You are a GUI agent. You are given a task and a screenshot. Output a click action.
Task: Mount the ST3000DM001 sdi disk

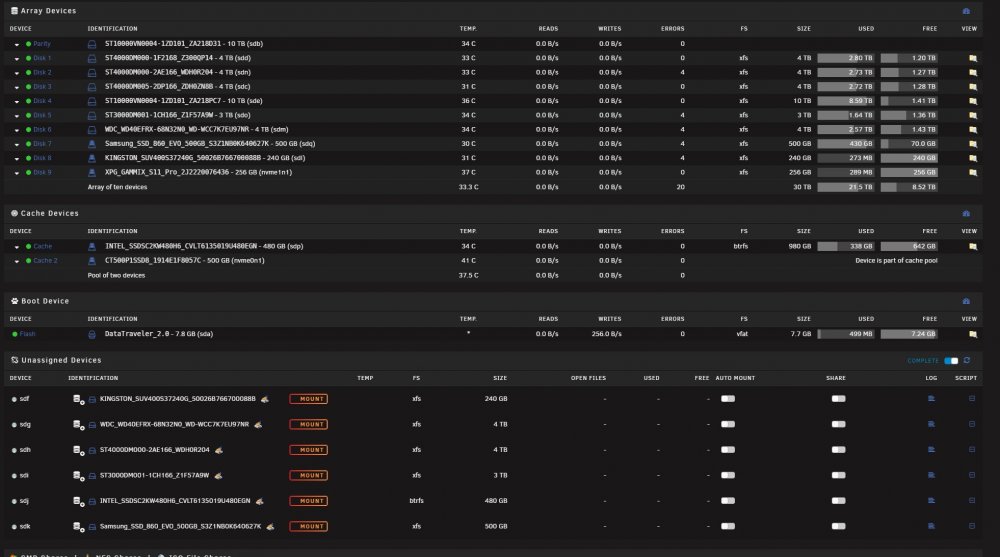[x=309, y=475]
